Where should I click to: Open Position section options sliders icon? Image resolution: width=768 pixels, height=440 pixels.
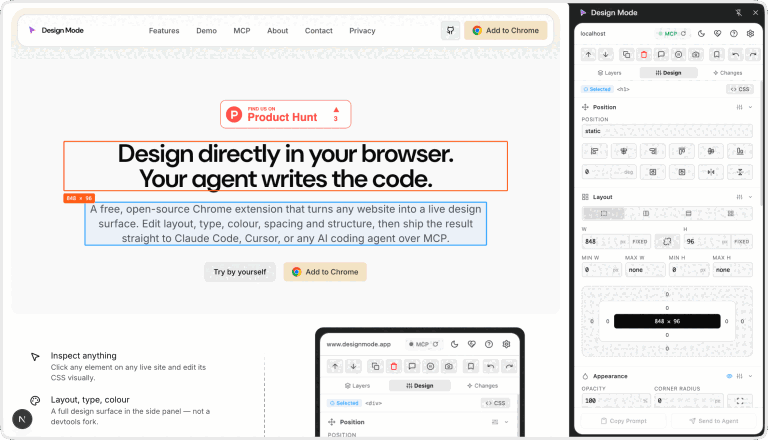coord(740,107)
